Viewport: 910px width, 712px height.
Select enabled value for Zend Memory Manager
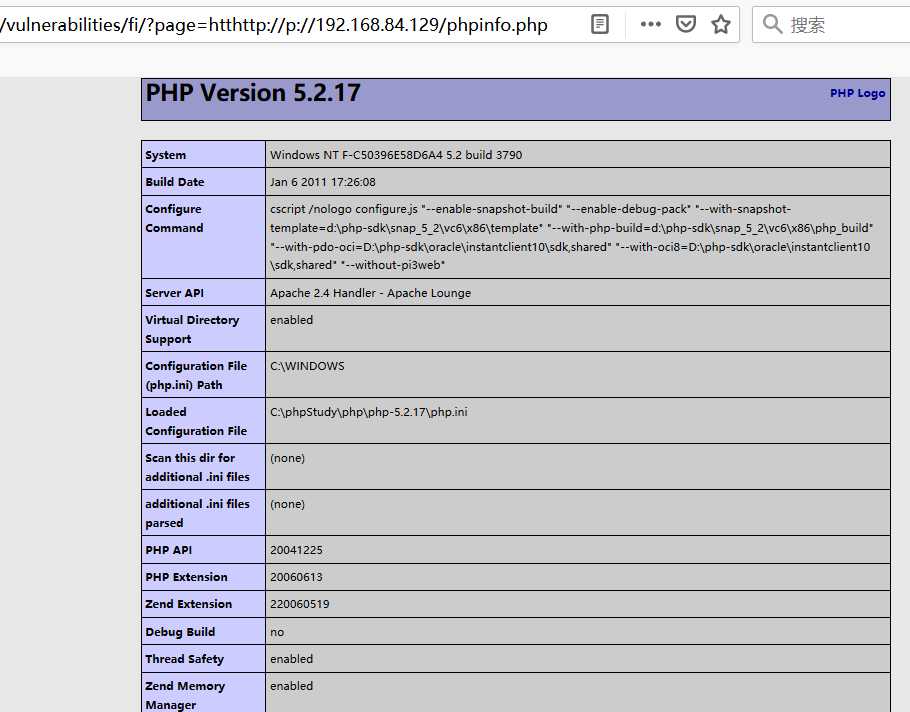click(x=291, y=686)
